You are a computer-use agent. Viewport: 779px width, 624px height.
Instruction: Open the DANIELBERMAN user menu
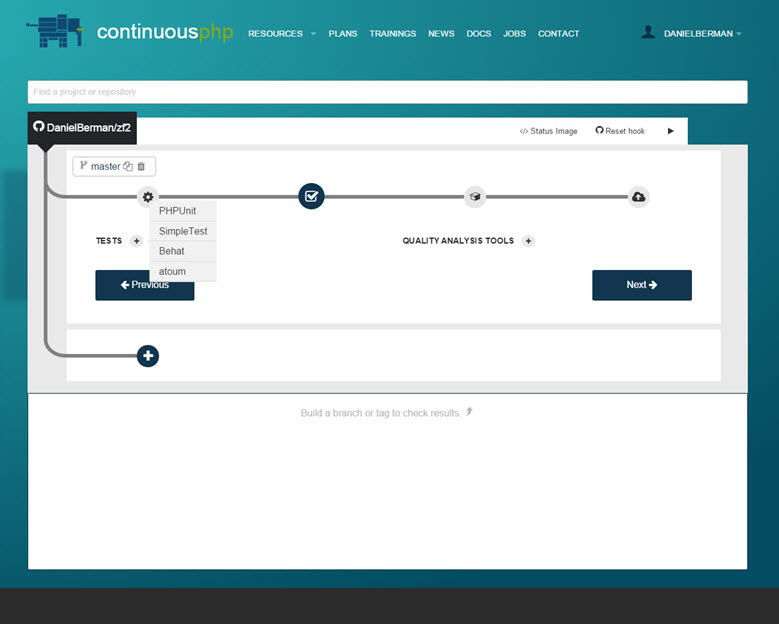[x=702, y=34]
